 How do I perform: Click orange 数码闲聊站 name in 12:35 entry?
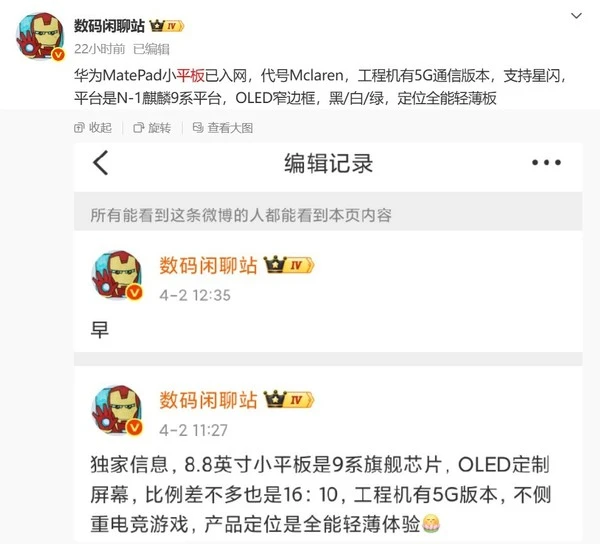[x=208, y=265]
